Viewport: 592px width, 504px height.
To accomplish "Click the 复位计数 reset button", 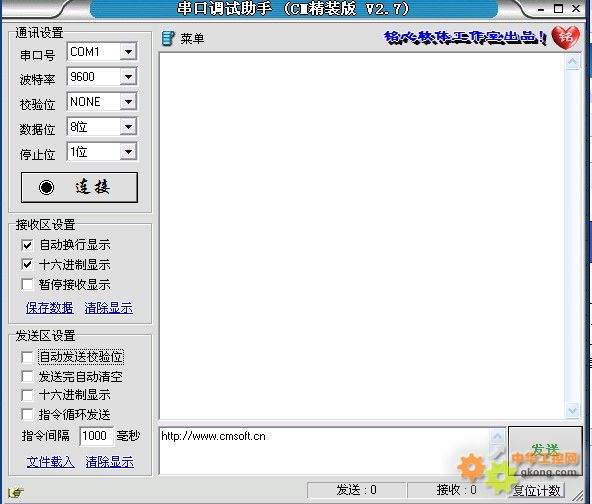I will 536,490.
